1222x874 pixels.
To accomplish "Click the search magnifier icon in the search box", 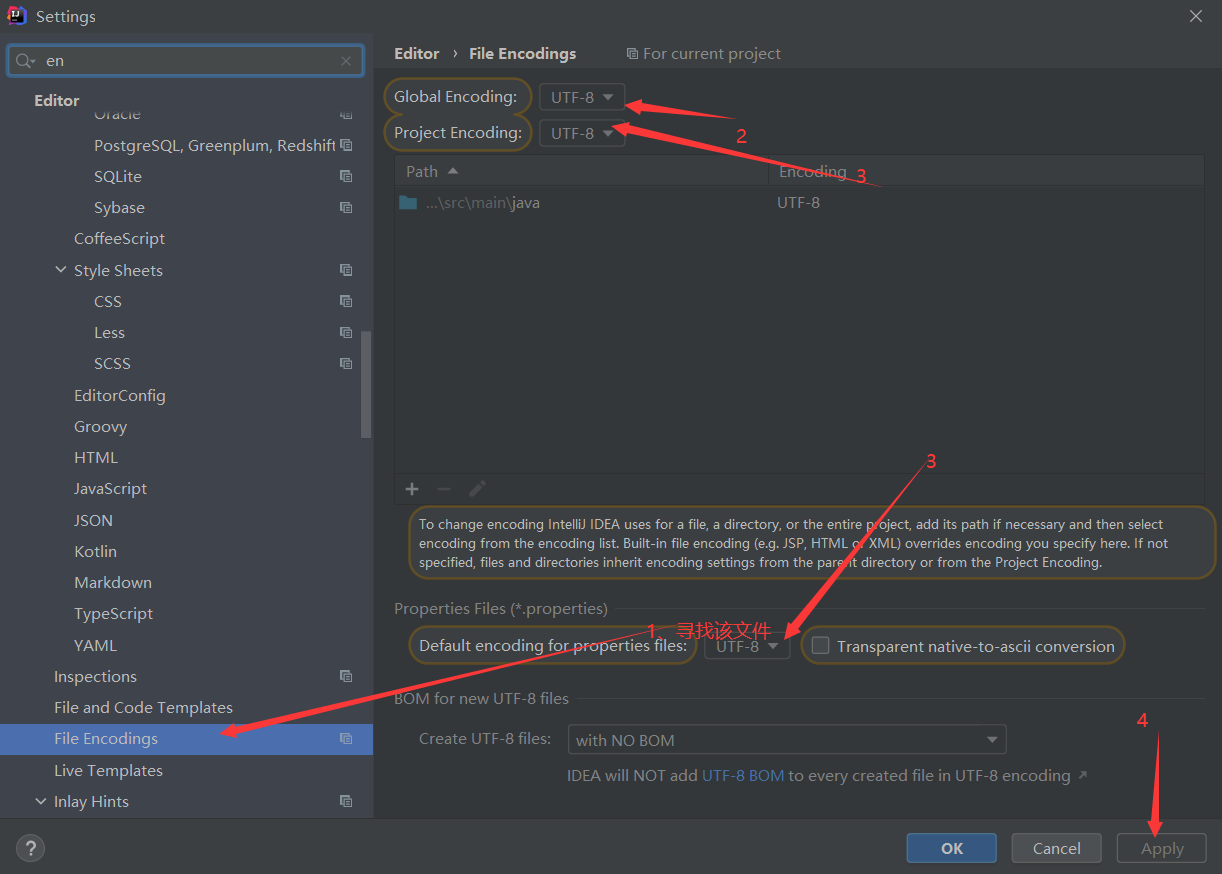I will (25, 61).
